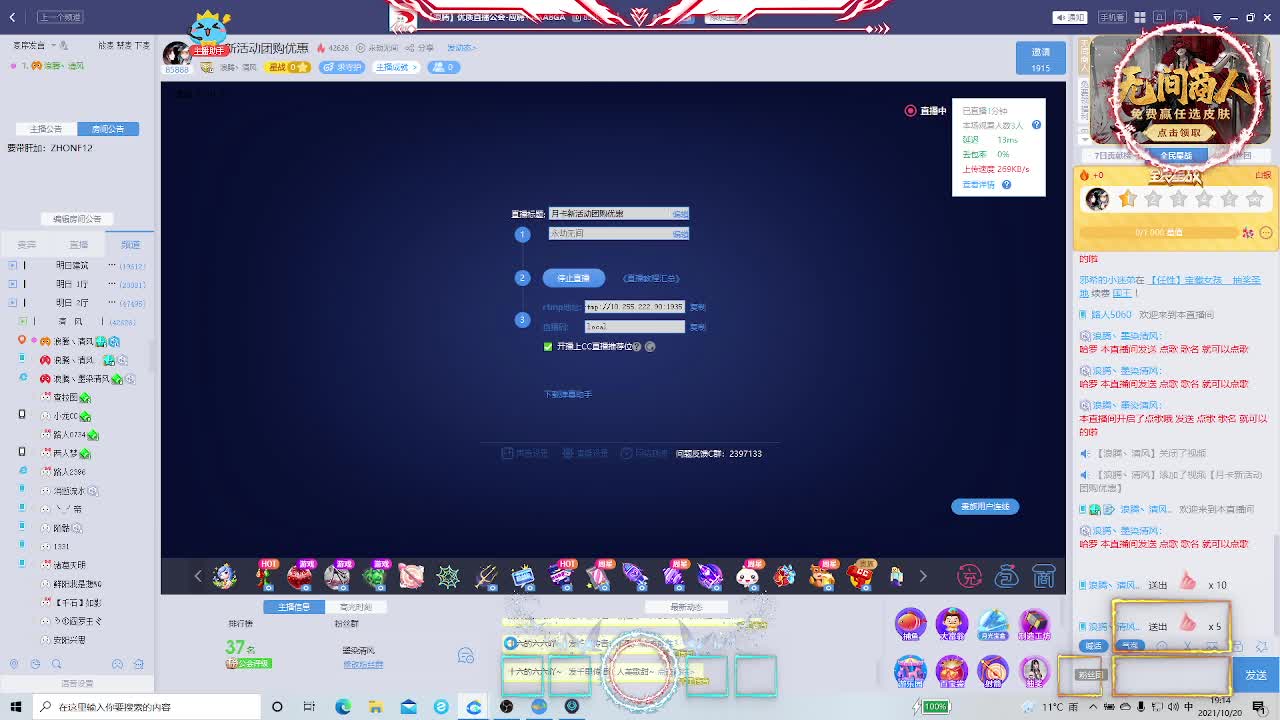Expand the channel row with count 47495
This screenshot has width=1280, height=720.
[12, 302]
